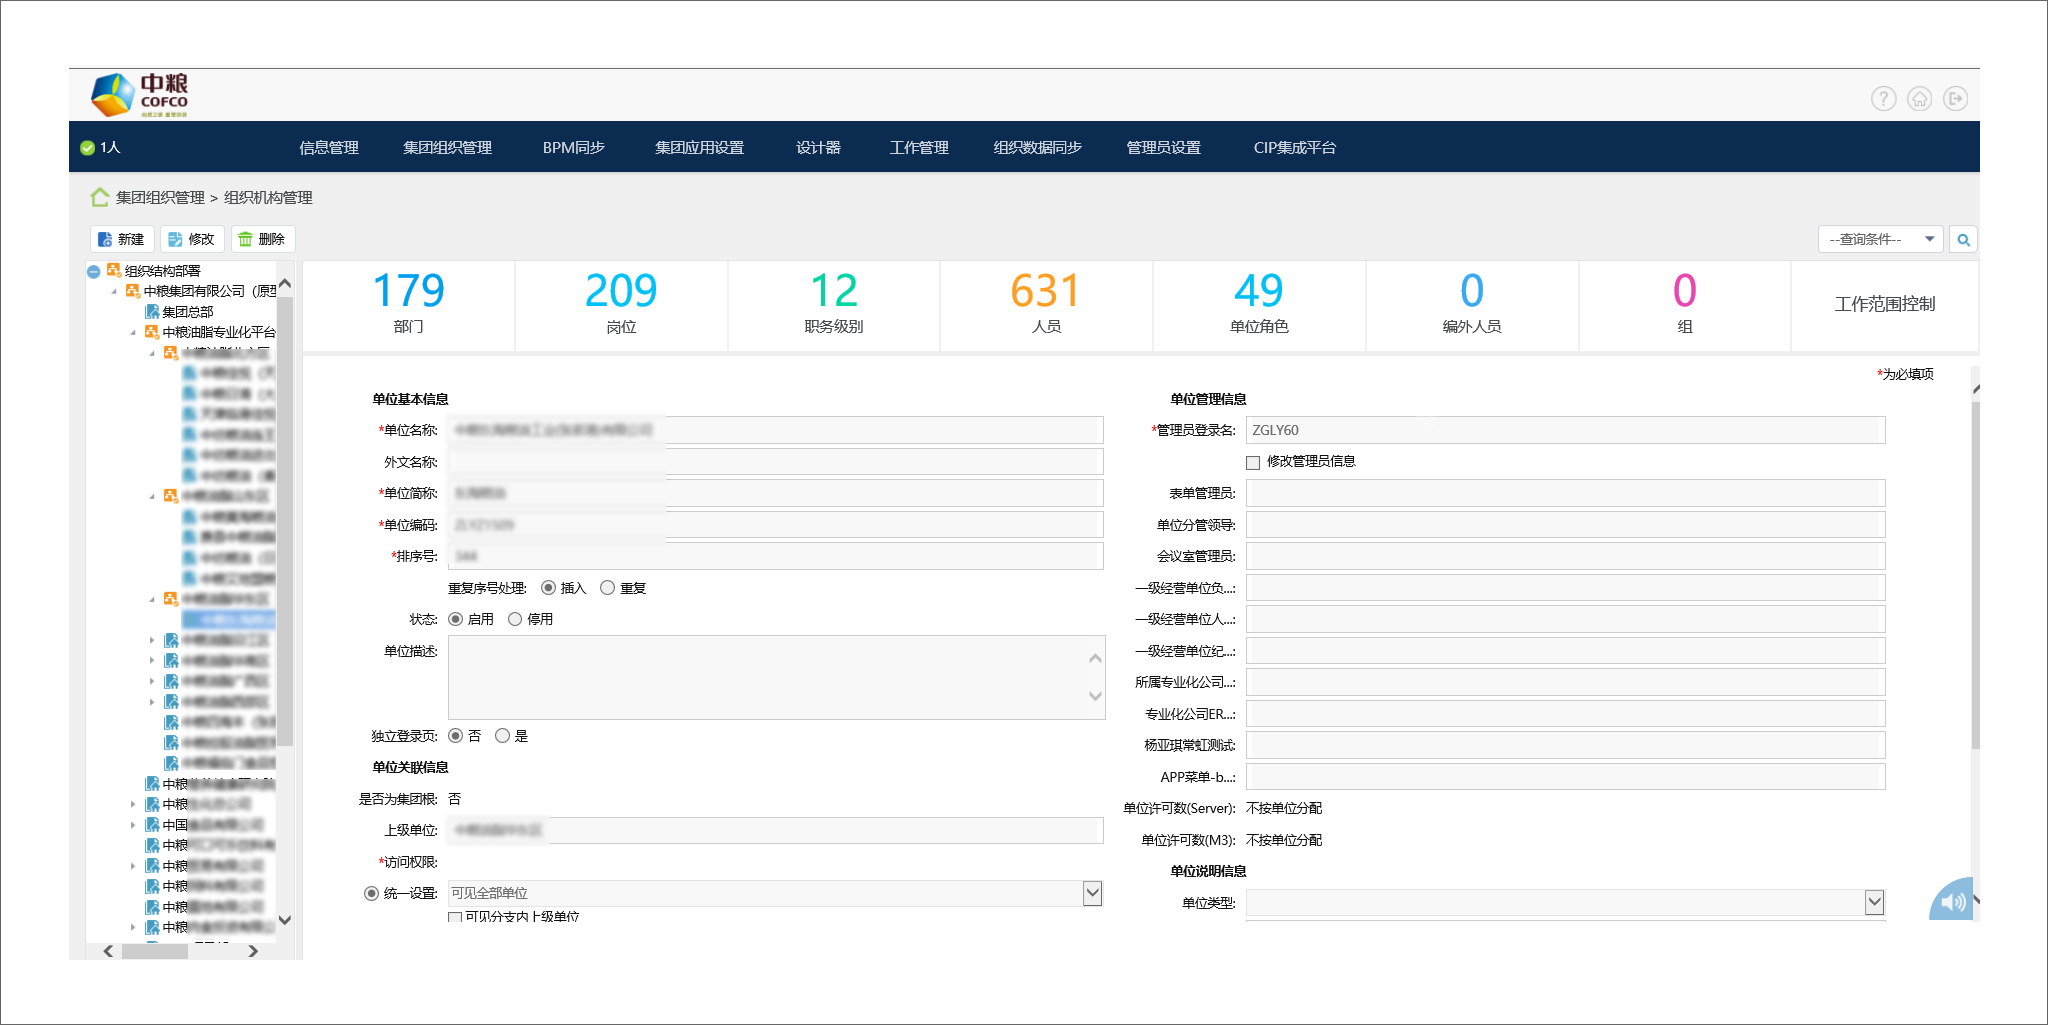Viewport: 2048px width, 1025px height.
Task: Click 组织机构管理 in the breadcrumb
Action: pyautogui.click(x=268, y=198)
